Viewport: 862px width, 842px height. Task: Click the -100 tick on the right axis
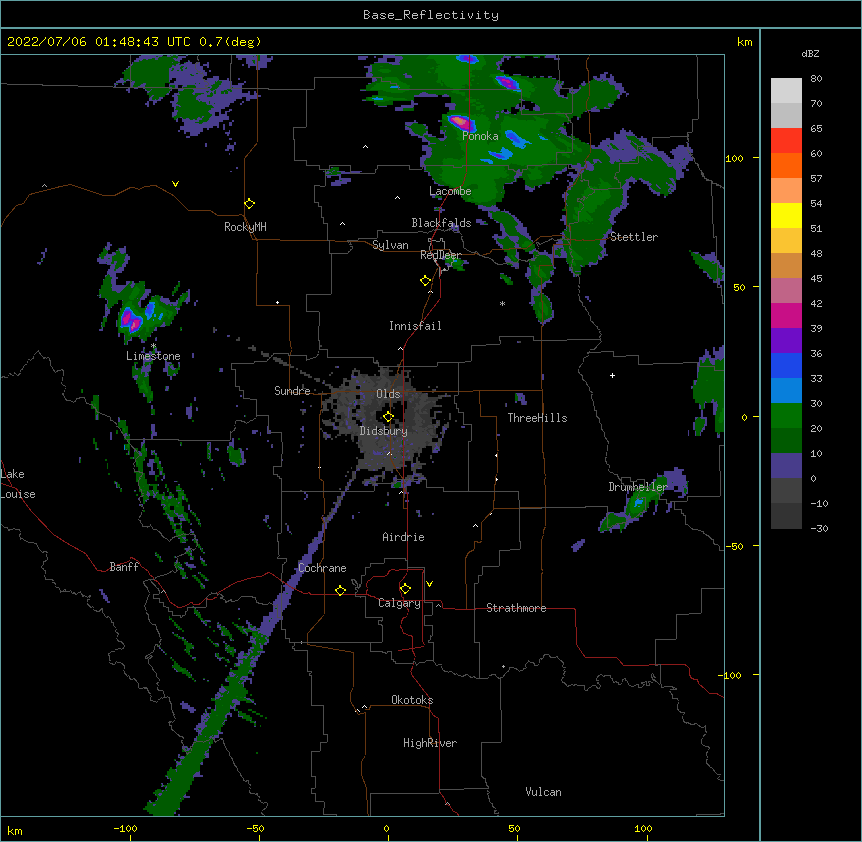(731, 675)
